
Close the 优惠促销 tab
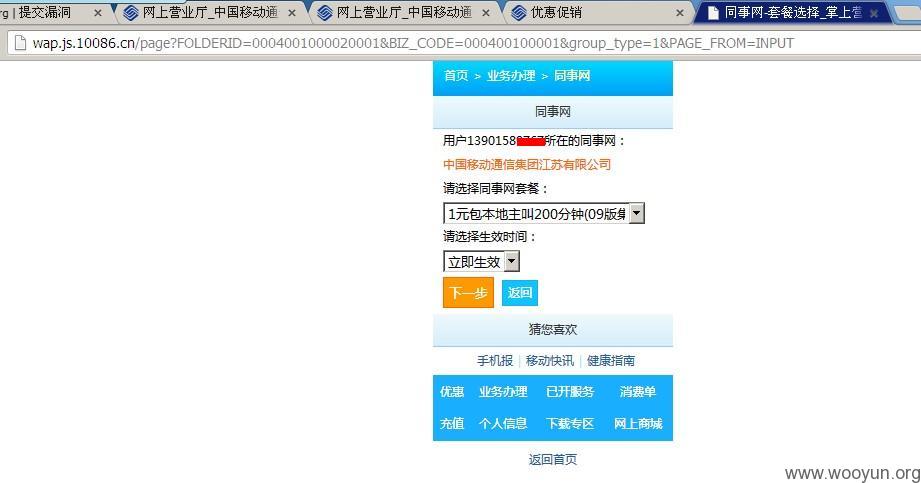[x=680, y=12]
